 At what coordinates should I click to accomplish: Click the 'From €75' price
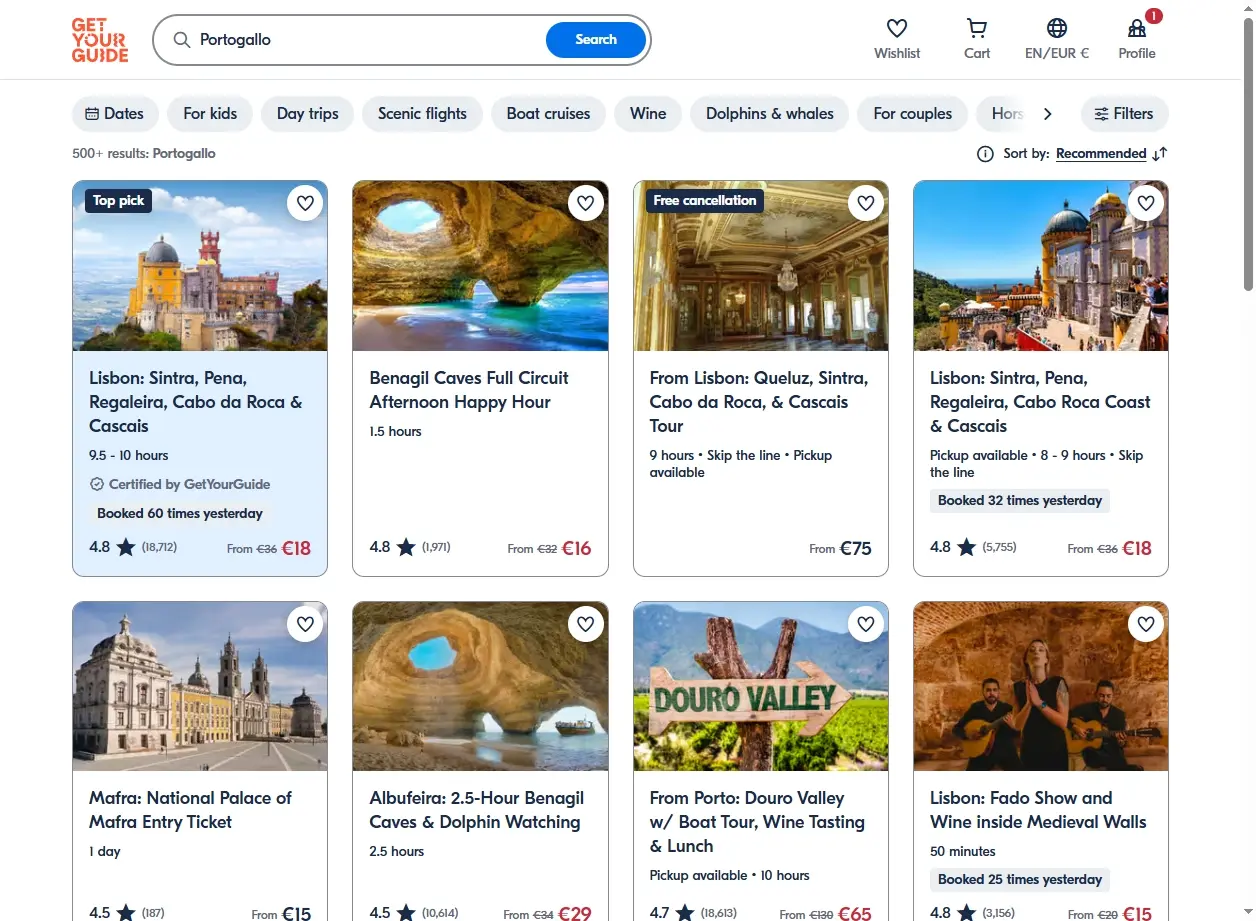(840, 548)
